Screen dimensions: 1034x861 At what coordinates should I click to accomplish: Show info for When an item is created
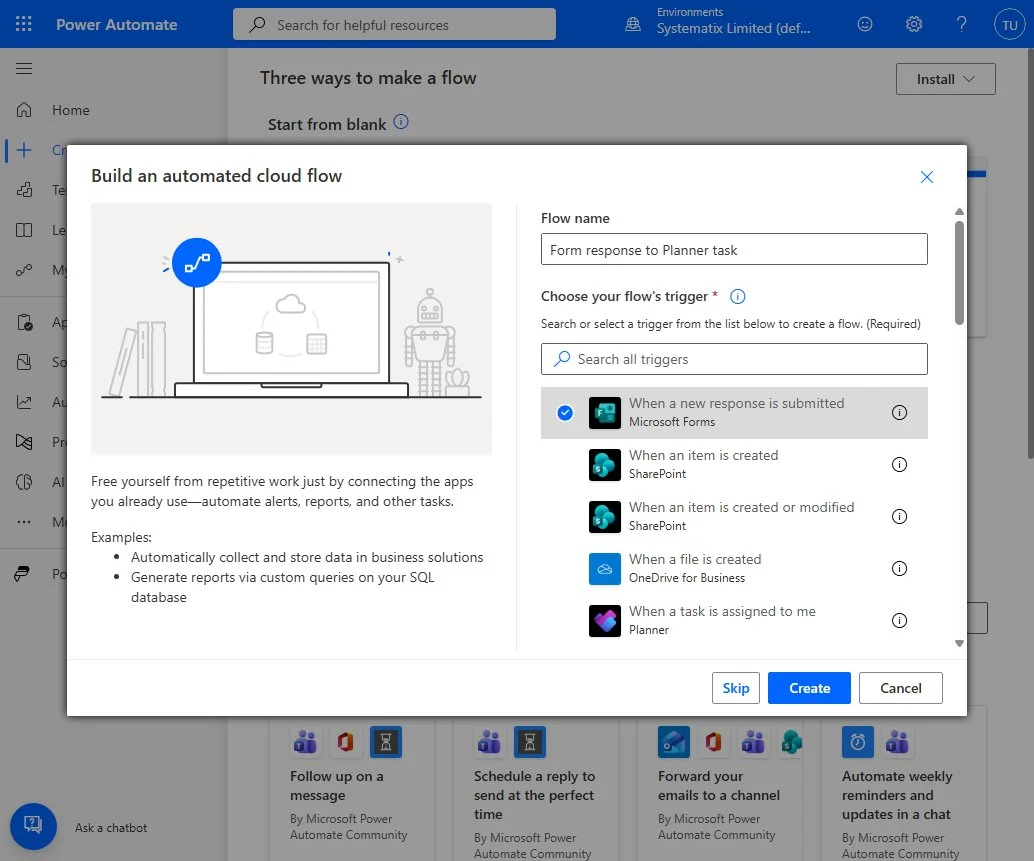(x=899, y=465)
